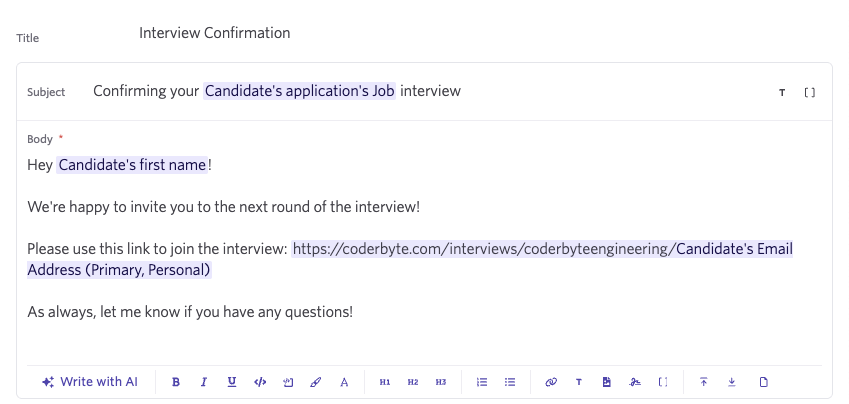849x404 pixels.
Task: Open the Coderbyte interview link in the body
Action: tap(483, 248)
